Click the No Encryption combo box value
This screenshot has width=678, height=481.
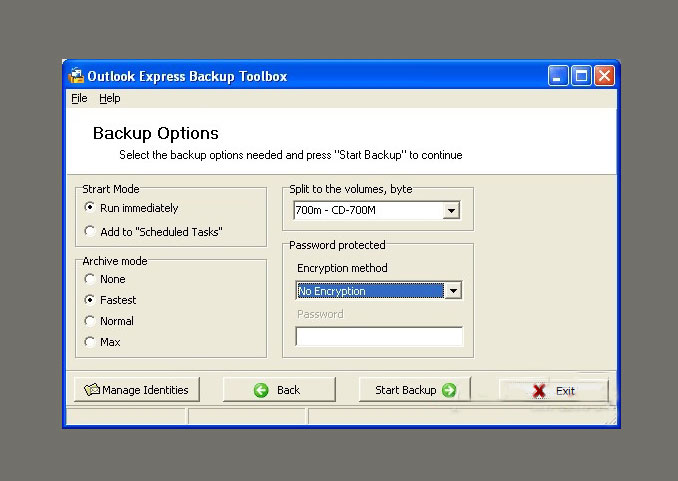pyautogui.click(x=370, y=291)
